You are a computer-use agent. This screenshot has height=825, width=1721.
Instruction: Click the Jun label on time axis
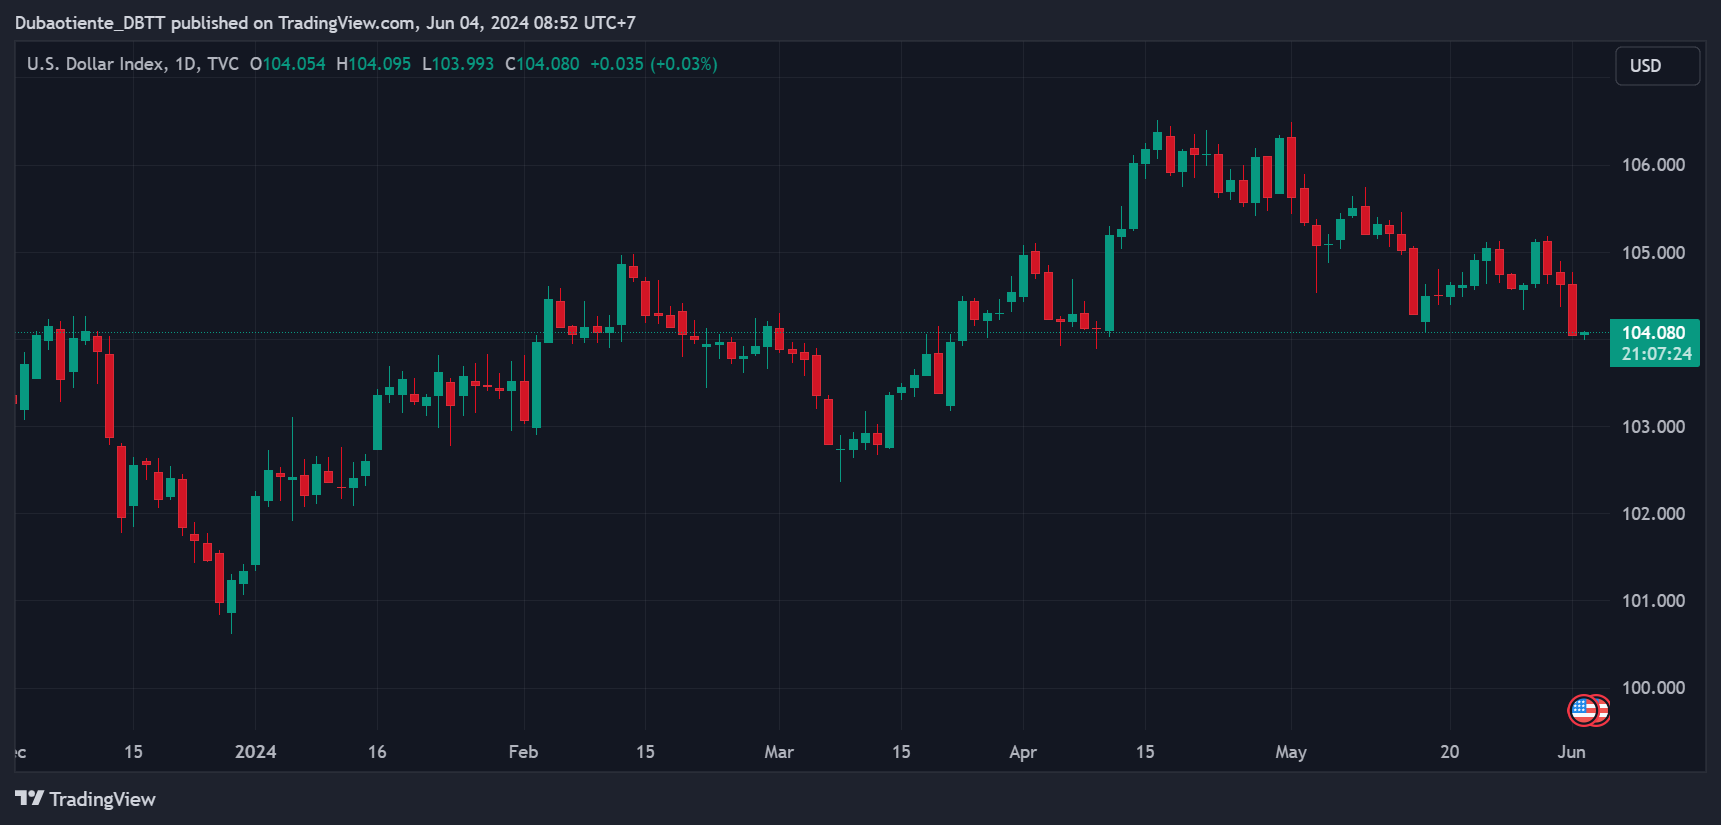pyautogui.click(x=1571, y=752)
